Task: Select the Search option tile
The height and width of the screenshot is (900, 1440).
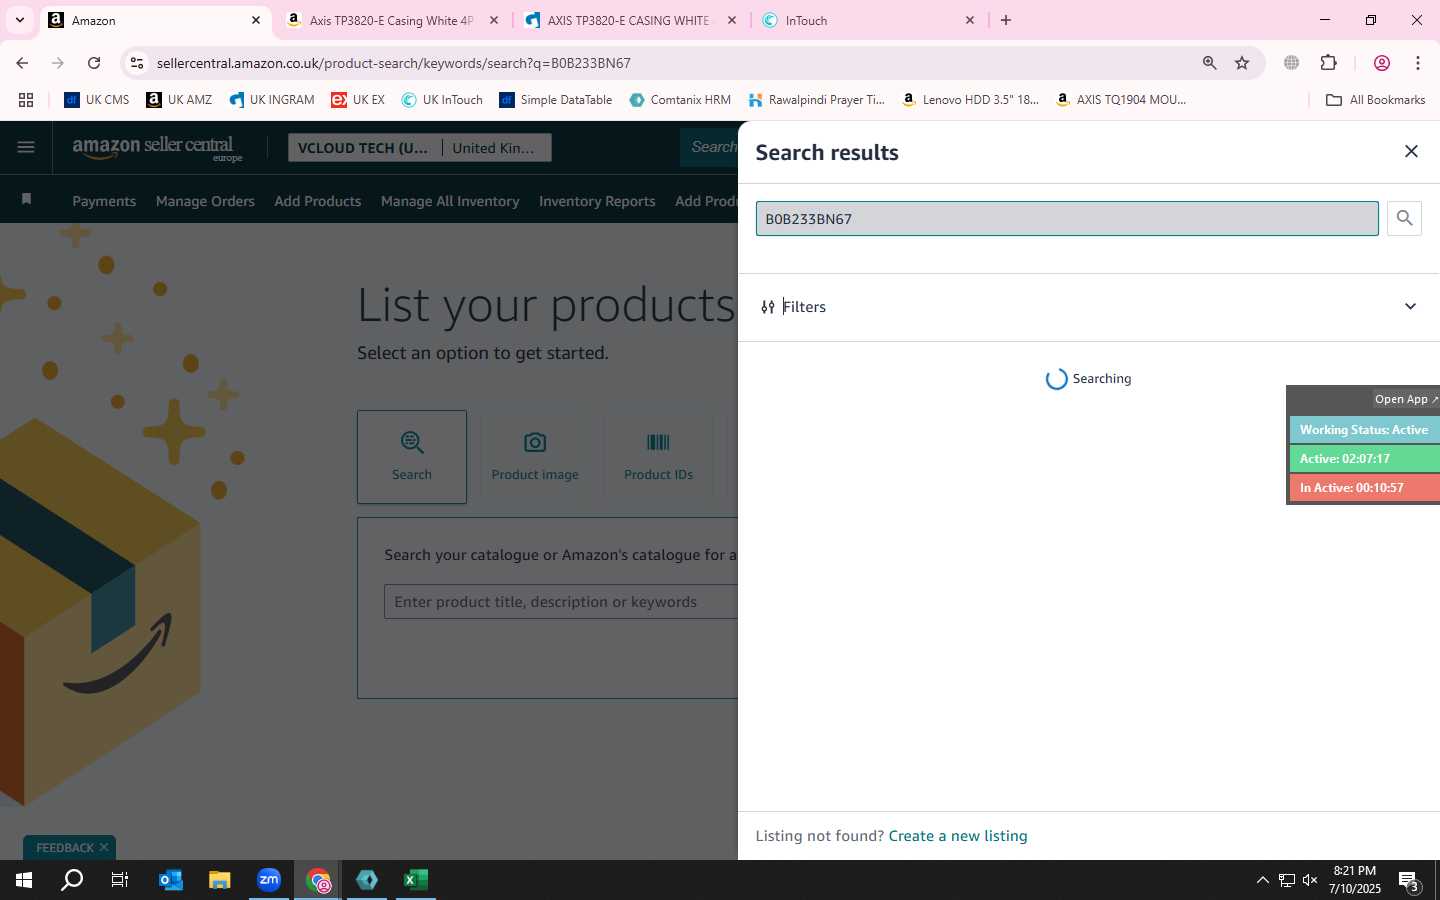Action: (x=412, y=456)
